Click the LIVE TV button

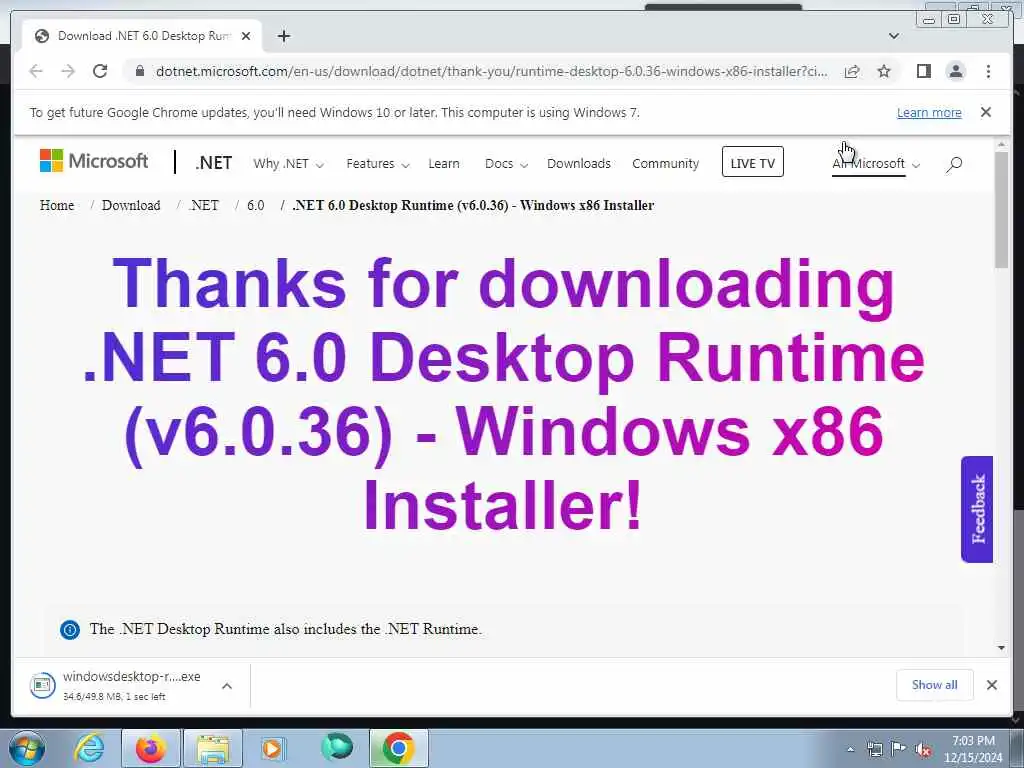(752, 162)
